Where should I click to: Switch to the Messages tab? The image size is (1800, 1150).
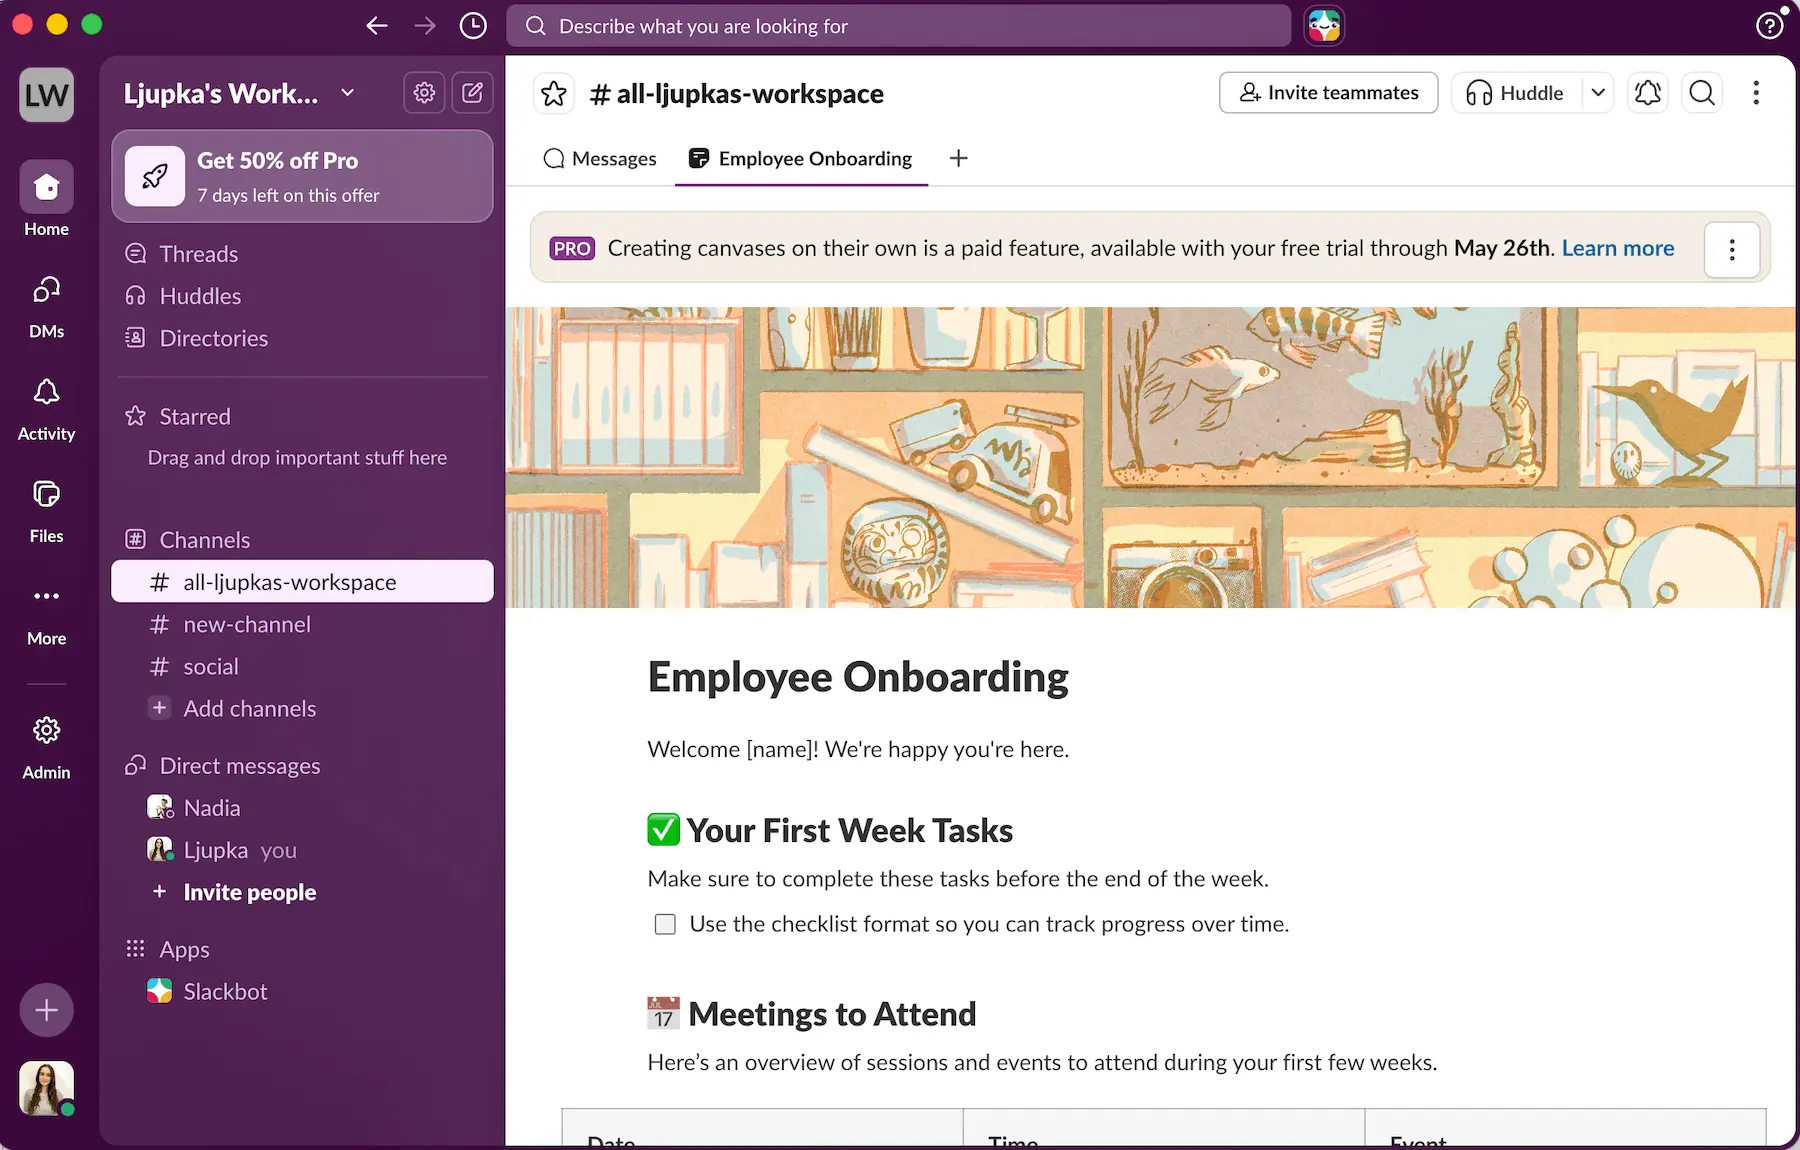599,158
